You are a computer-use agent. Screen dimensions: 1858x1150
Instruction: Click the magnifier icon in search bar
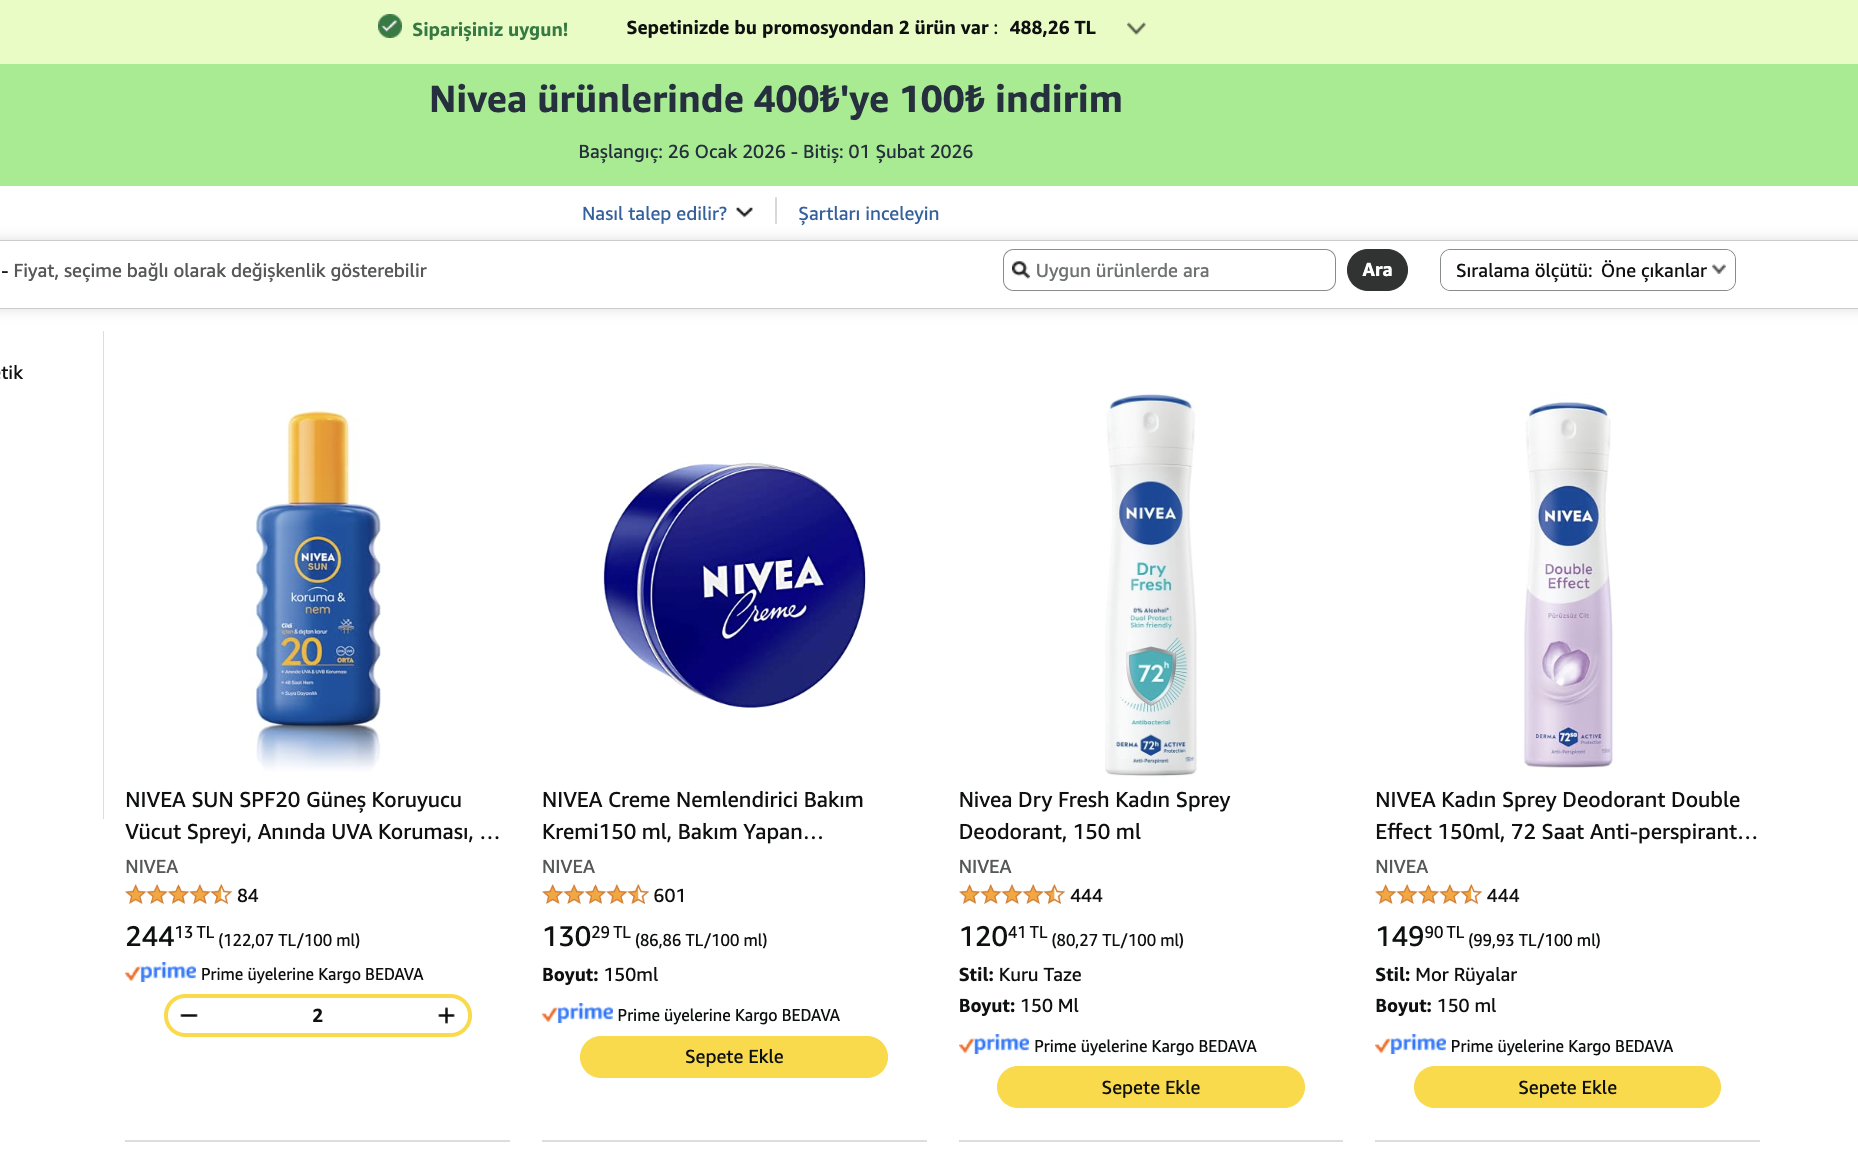point(1021,270)
